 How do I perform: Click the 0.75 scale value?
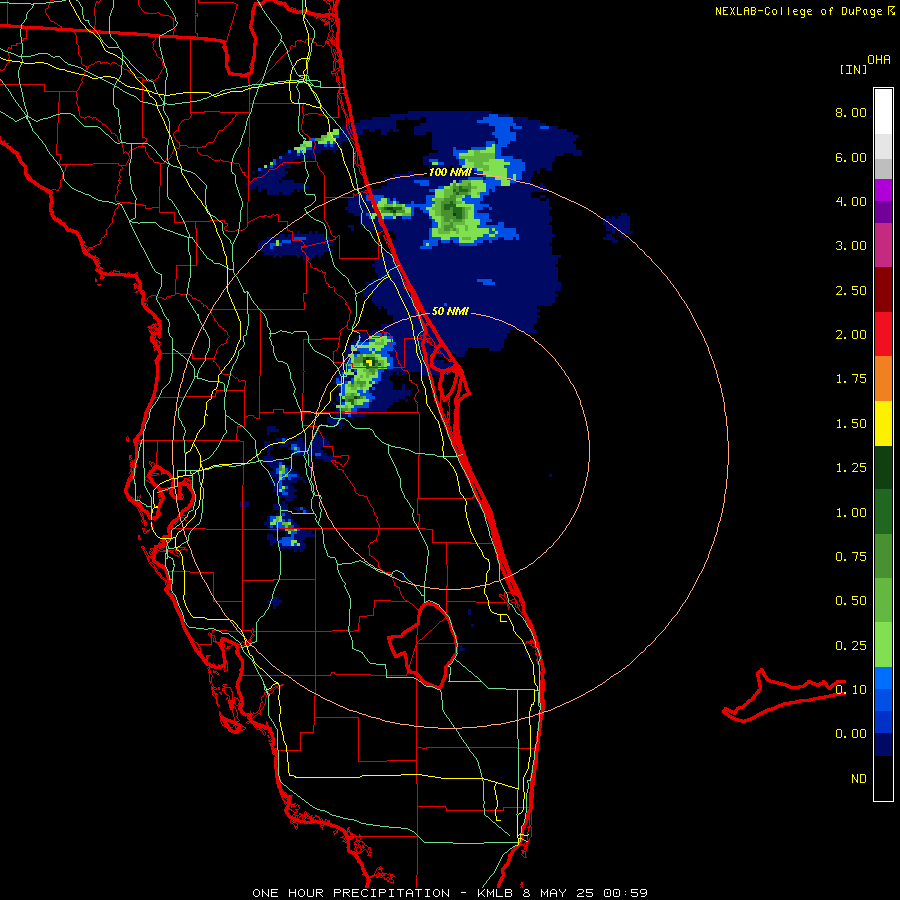click(x=851, y=557)
